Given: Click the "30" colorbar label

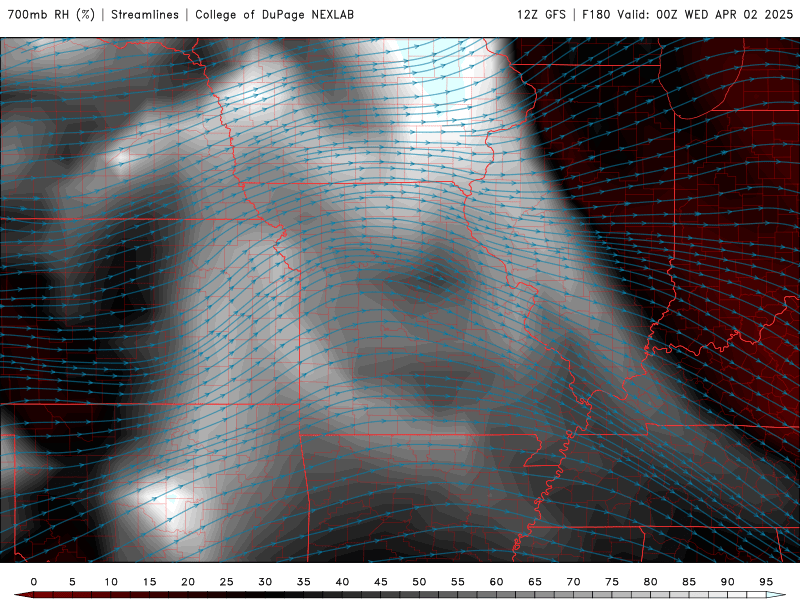Looking at the screenshot, I should (x=265, y=582).
